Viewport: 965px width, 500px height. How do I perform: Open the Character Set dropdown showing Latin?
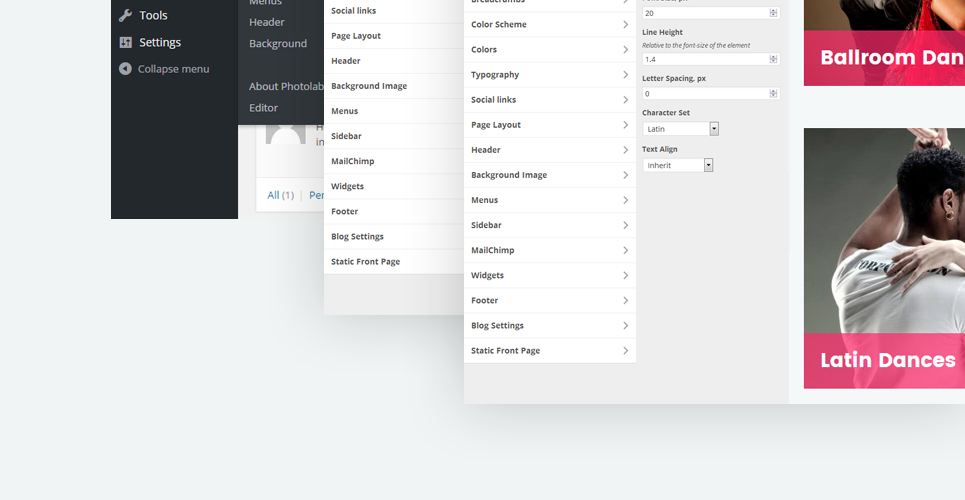681,129
